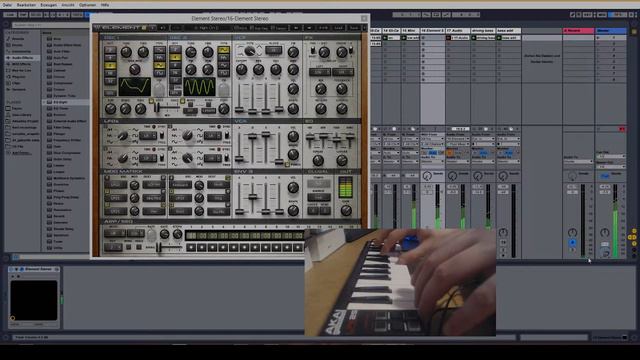Open the Ansicht menu

tap(68, 5)
